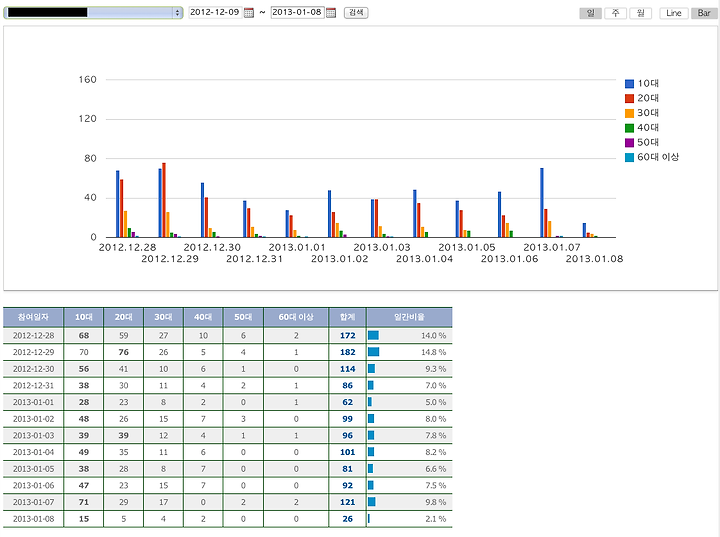Click total 172 in 2012-12-28 row
The width and height of the screenshot is (720, 537).
(x=348, y=335)
